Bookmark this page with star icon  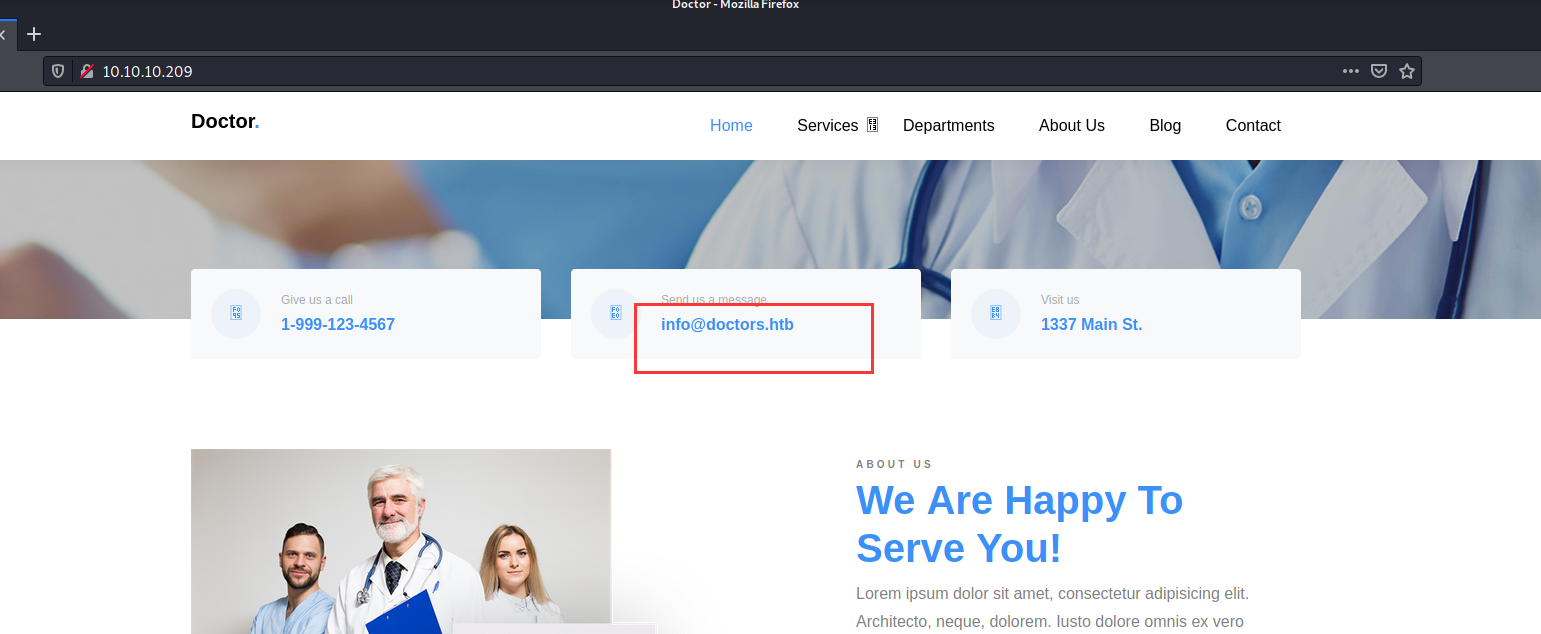coord(1407,71)
